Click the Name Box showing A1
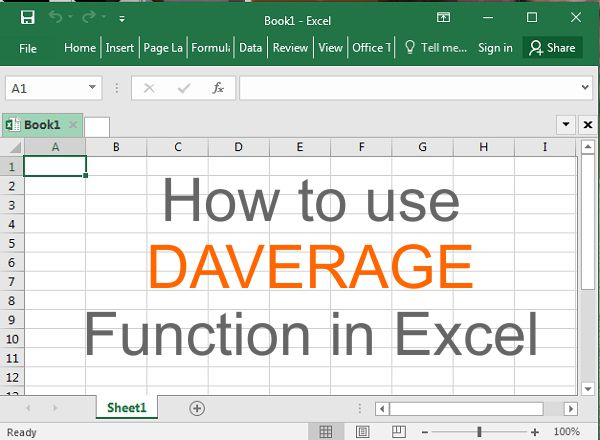 [46, 88]
